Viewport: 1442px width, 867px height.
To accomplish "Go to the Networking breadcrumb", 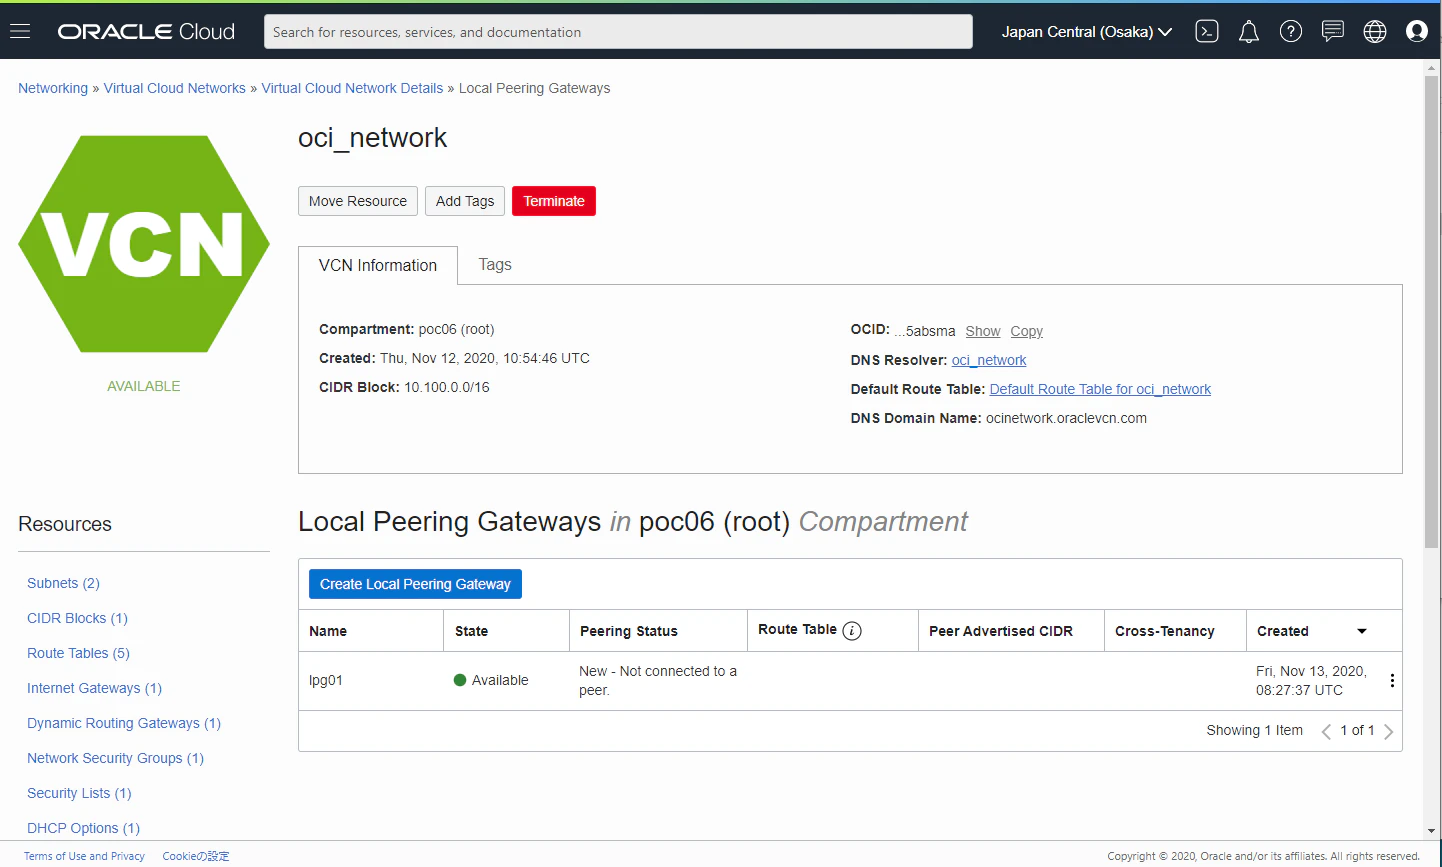I will [x=53, y=88].
